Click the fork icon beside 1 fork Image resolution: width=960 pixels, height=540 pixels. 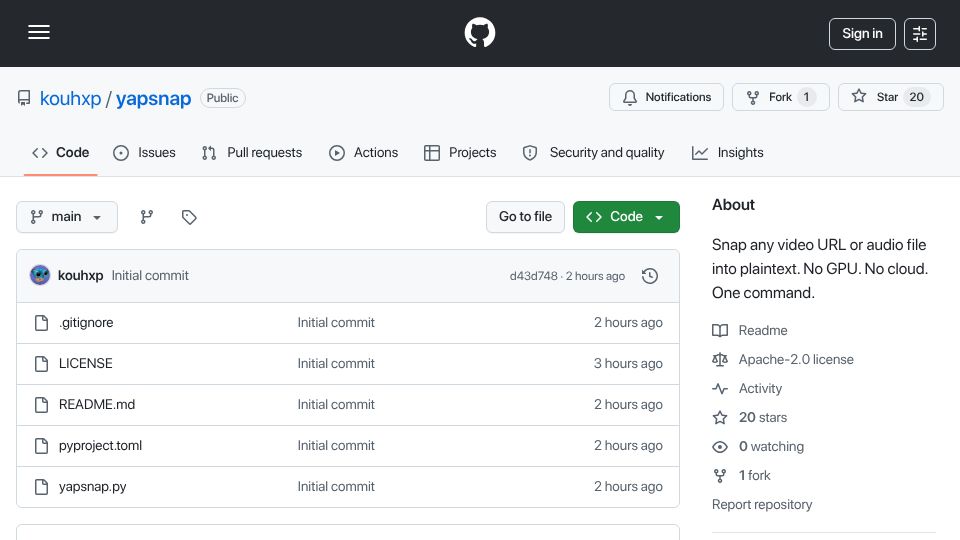(x=720, y=476)
